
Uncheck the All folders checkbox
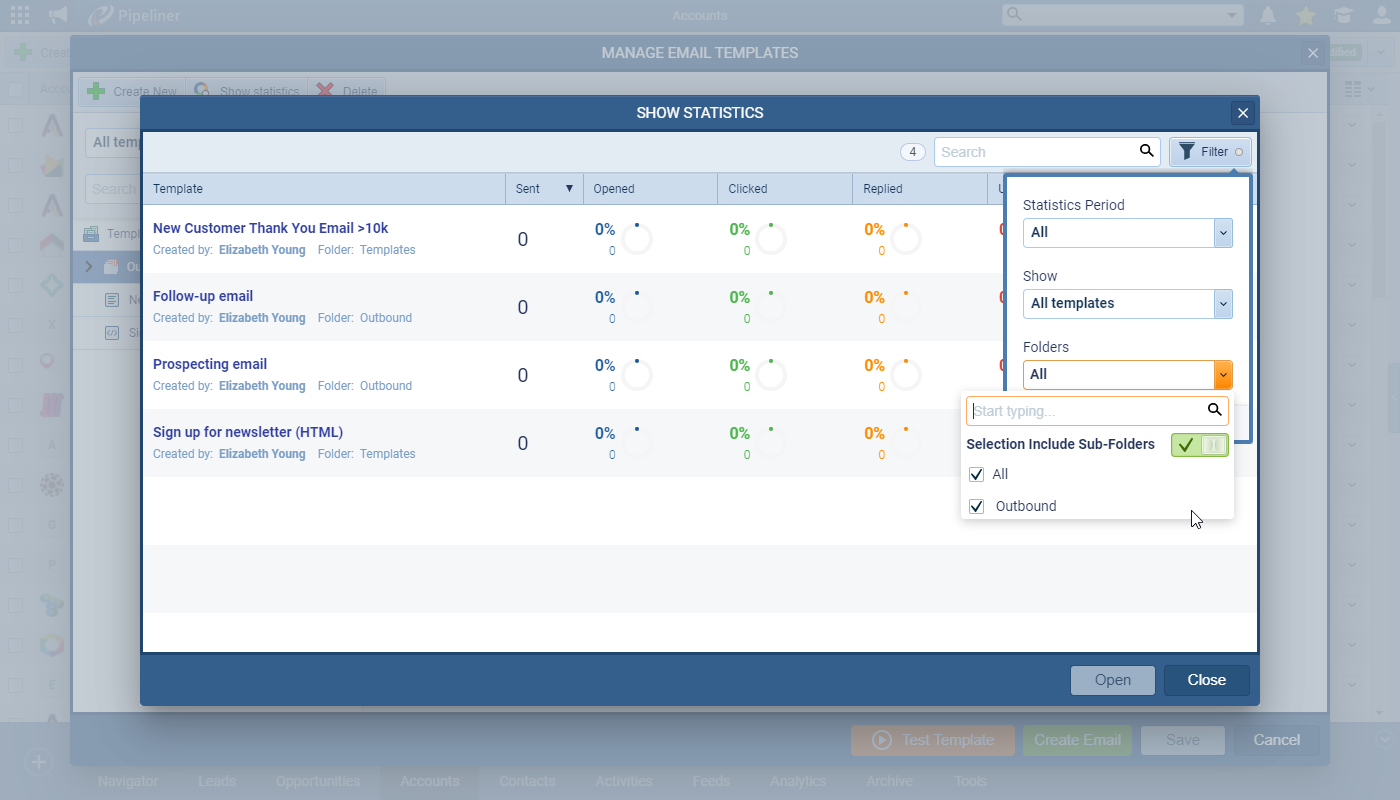coord(977,475)
